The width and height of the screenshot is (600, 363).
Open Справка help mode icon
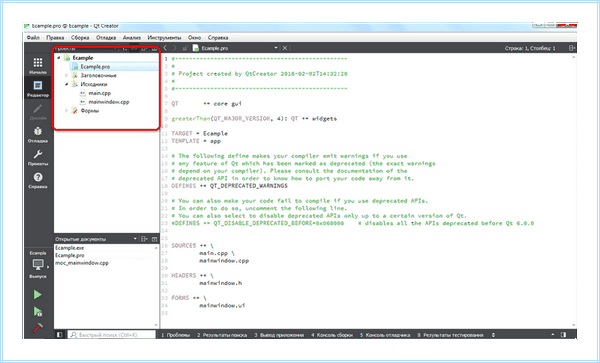tap(38, 180)
